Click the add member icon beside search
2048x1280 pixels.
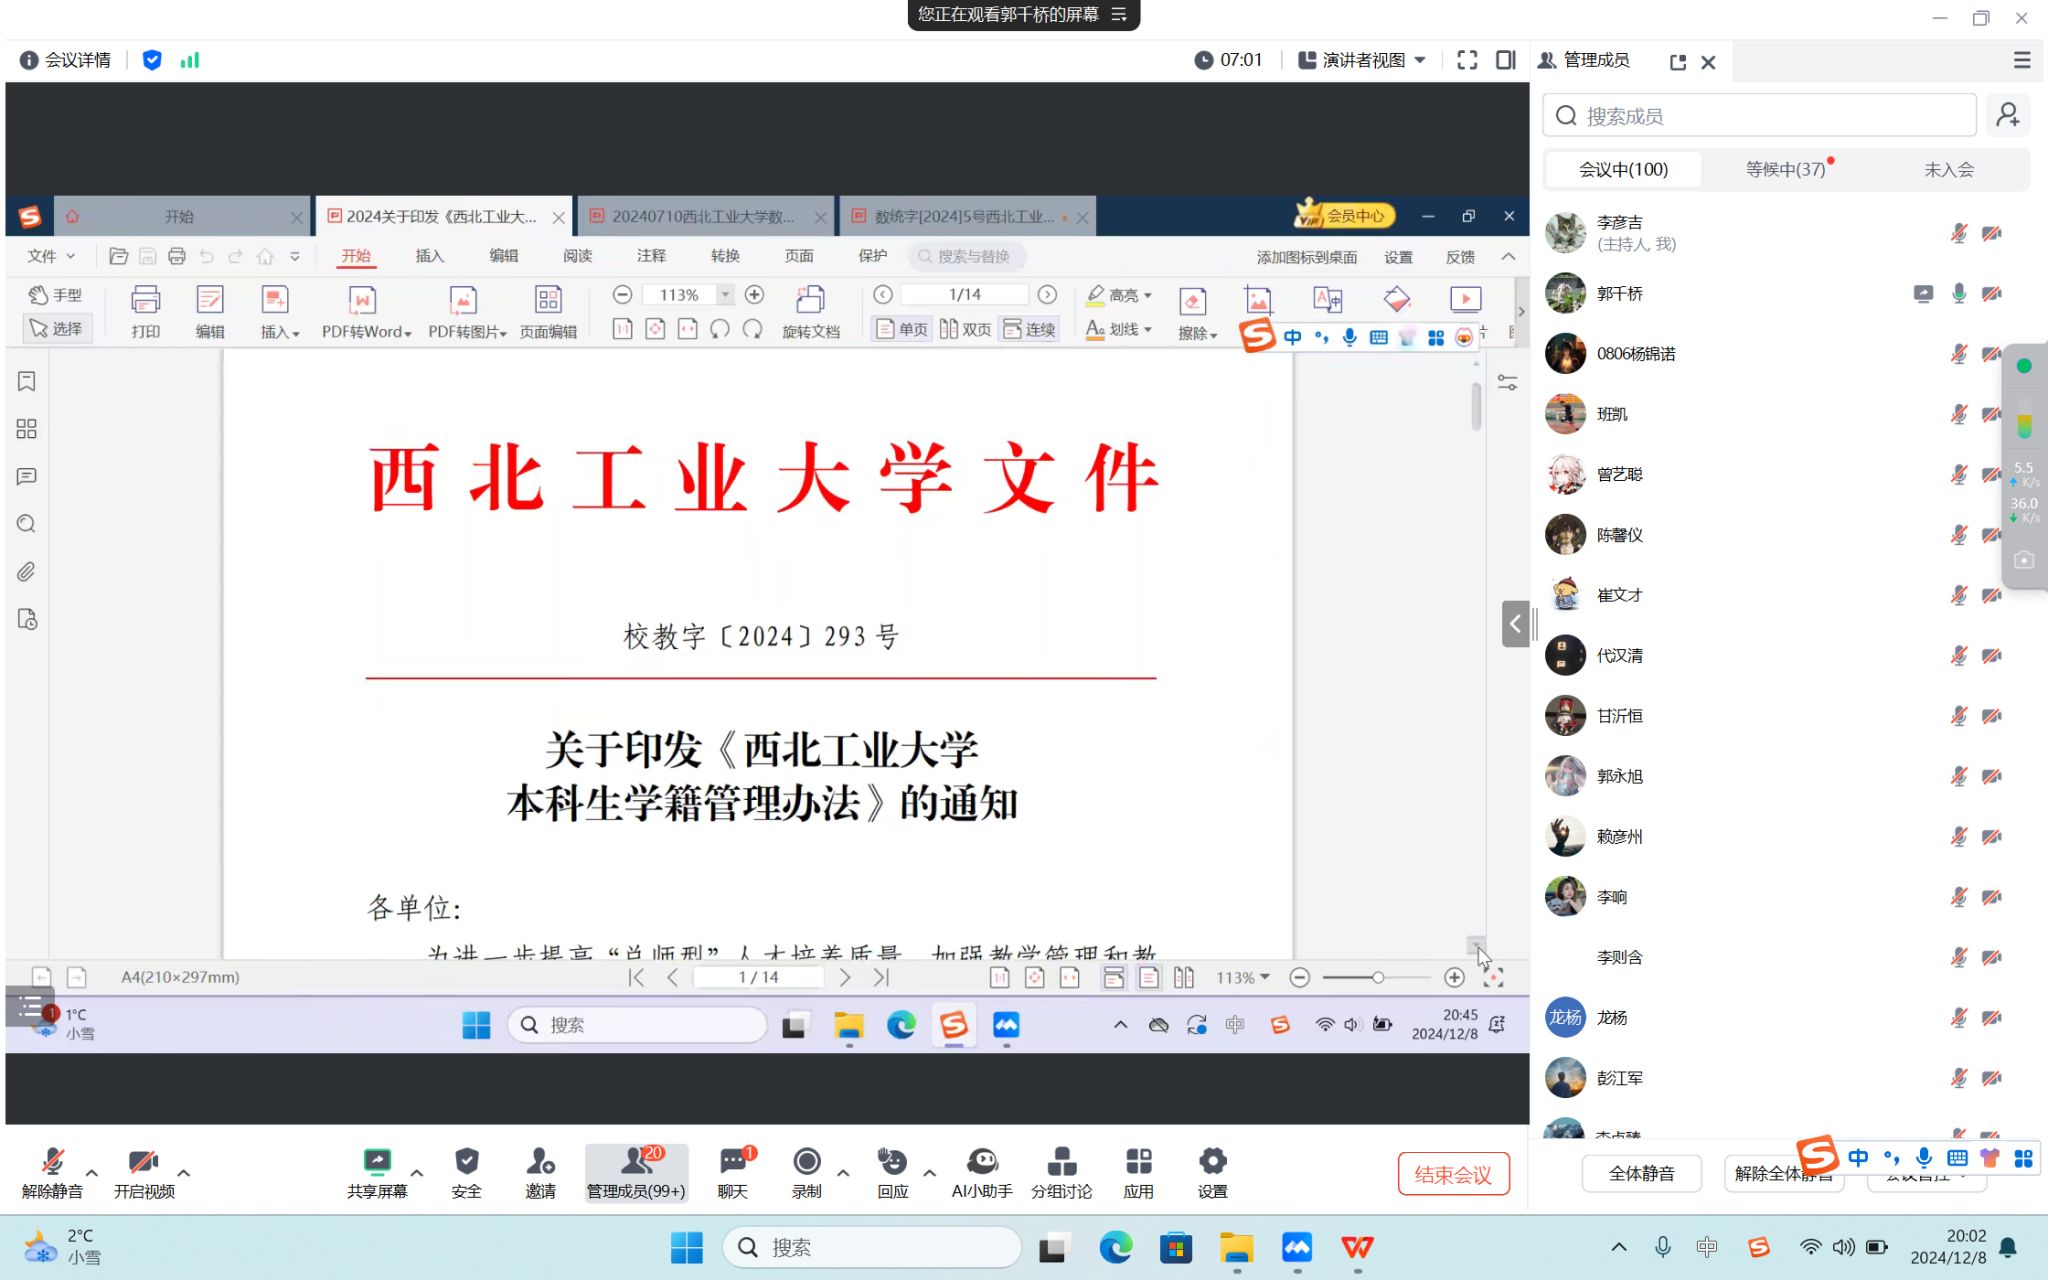pos(2007,116)
